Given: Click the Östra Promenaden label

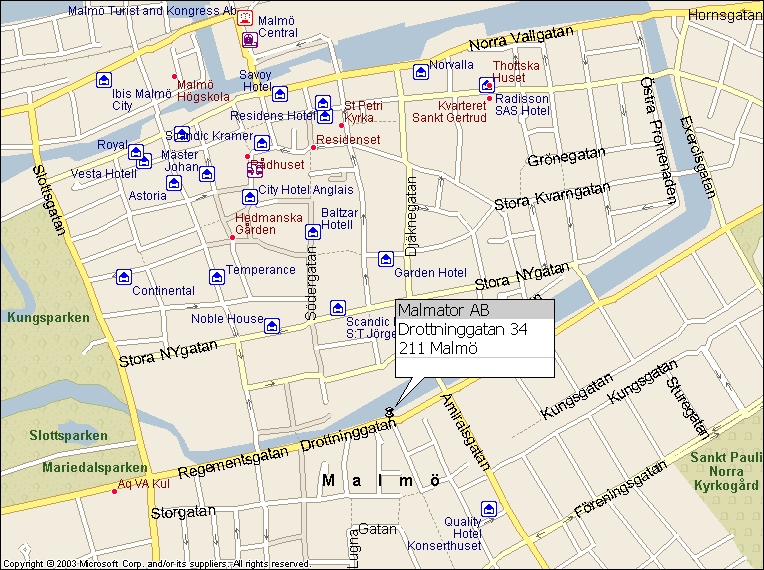Looking at the screenshot, I should click(x=659, y=140).
